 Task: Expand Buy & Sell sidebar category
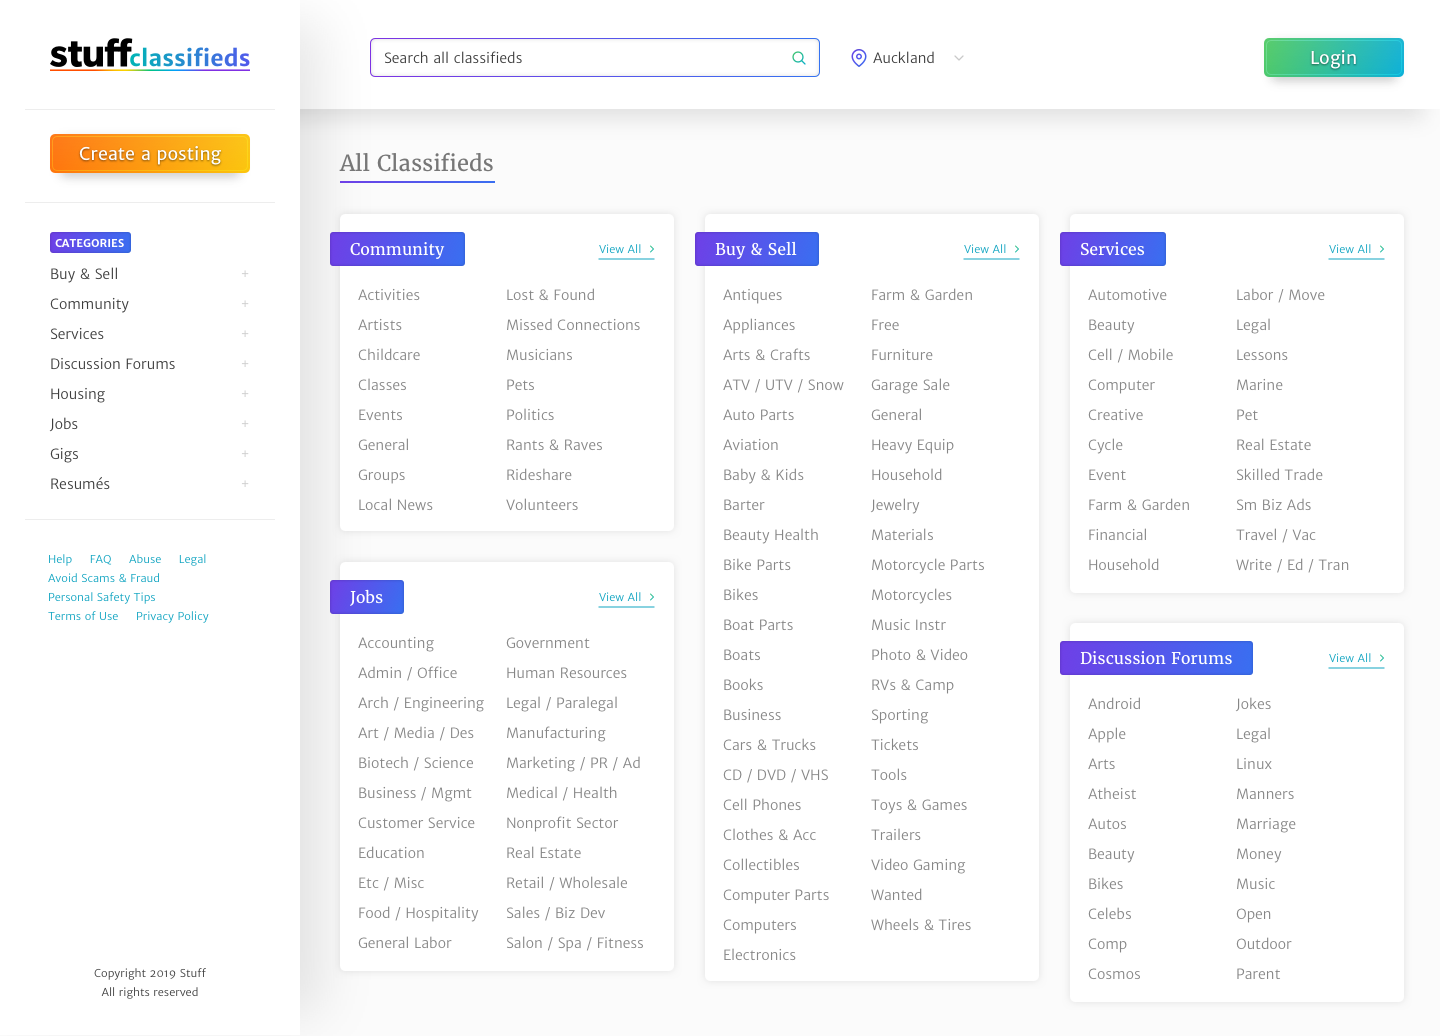[x=244, y=274]
